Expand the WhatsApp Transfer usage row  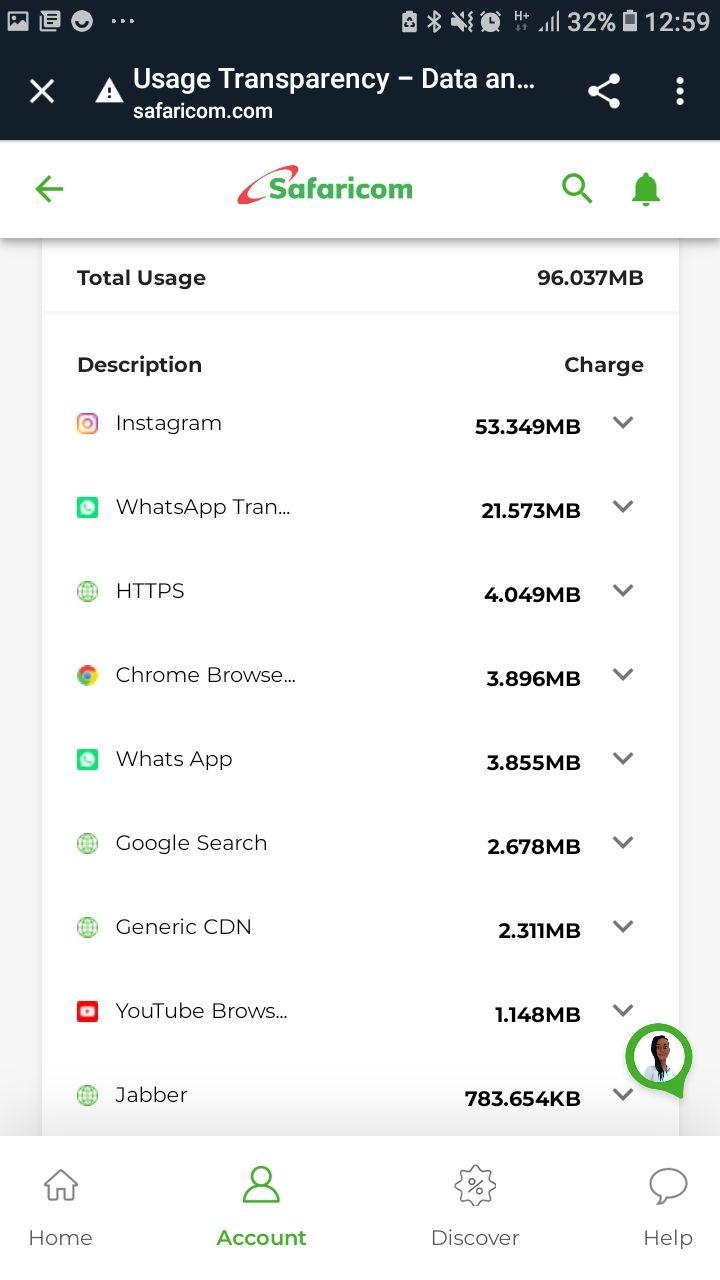coord(623,507)
